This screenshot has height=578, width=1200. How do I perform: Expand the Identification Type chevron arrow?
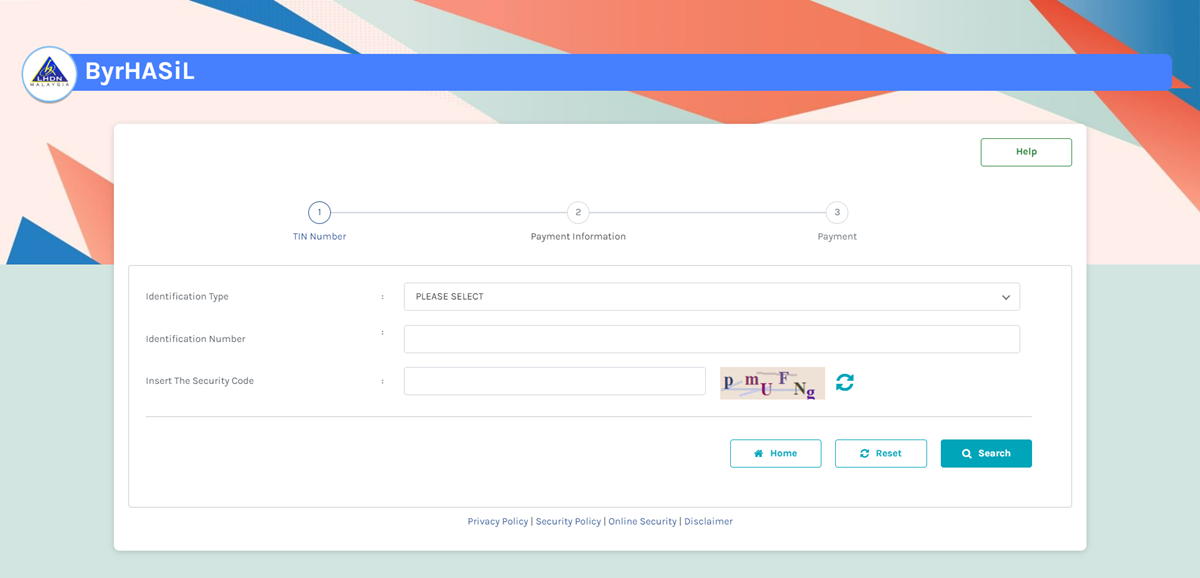click(x=1006, y=297)
